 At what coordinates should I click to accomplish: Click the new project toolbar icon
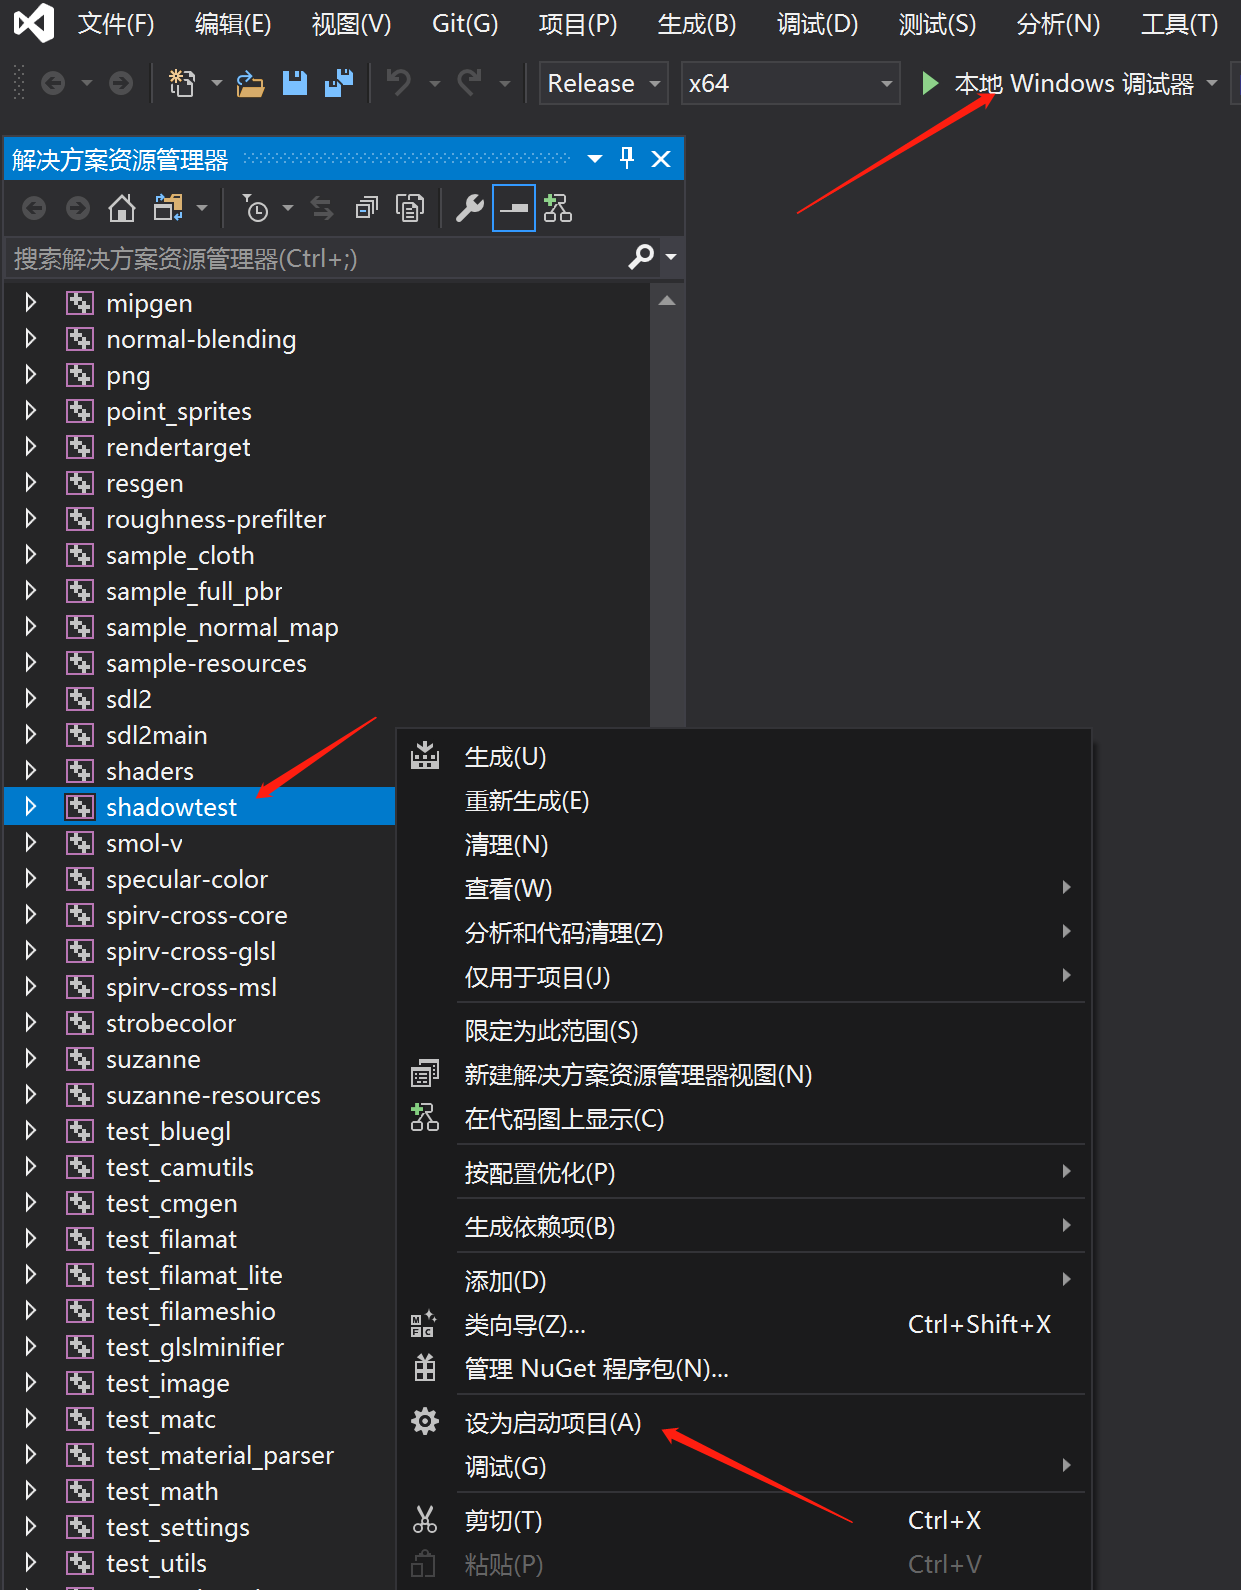[181, 83]
